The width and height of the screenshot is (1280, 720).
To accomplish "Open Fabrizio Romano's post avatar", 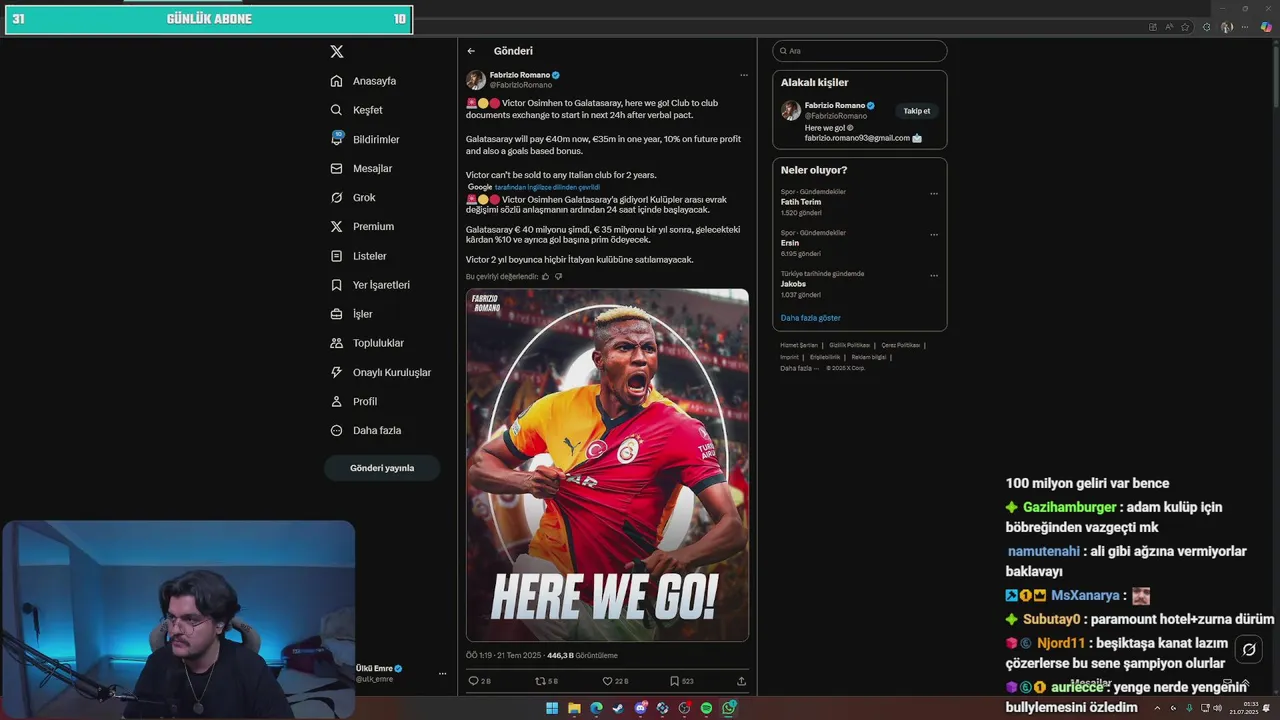I will click(476, 80).
